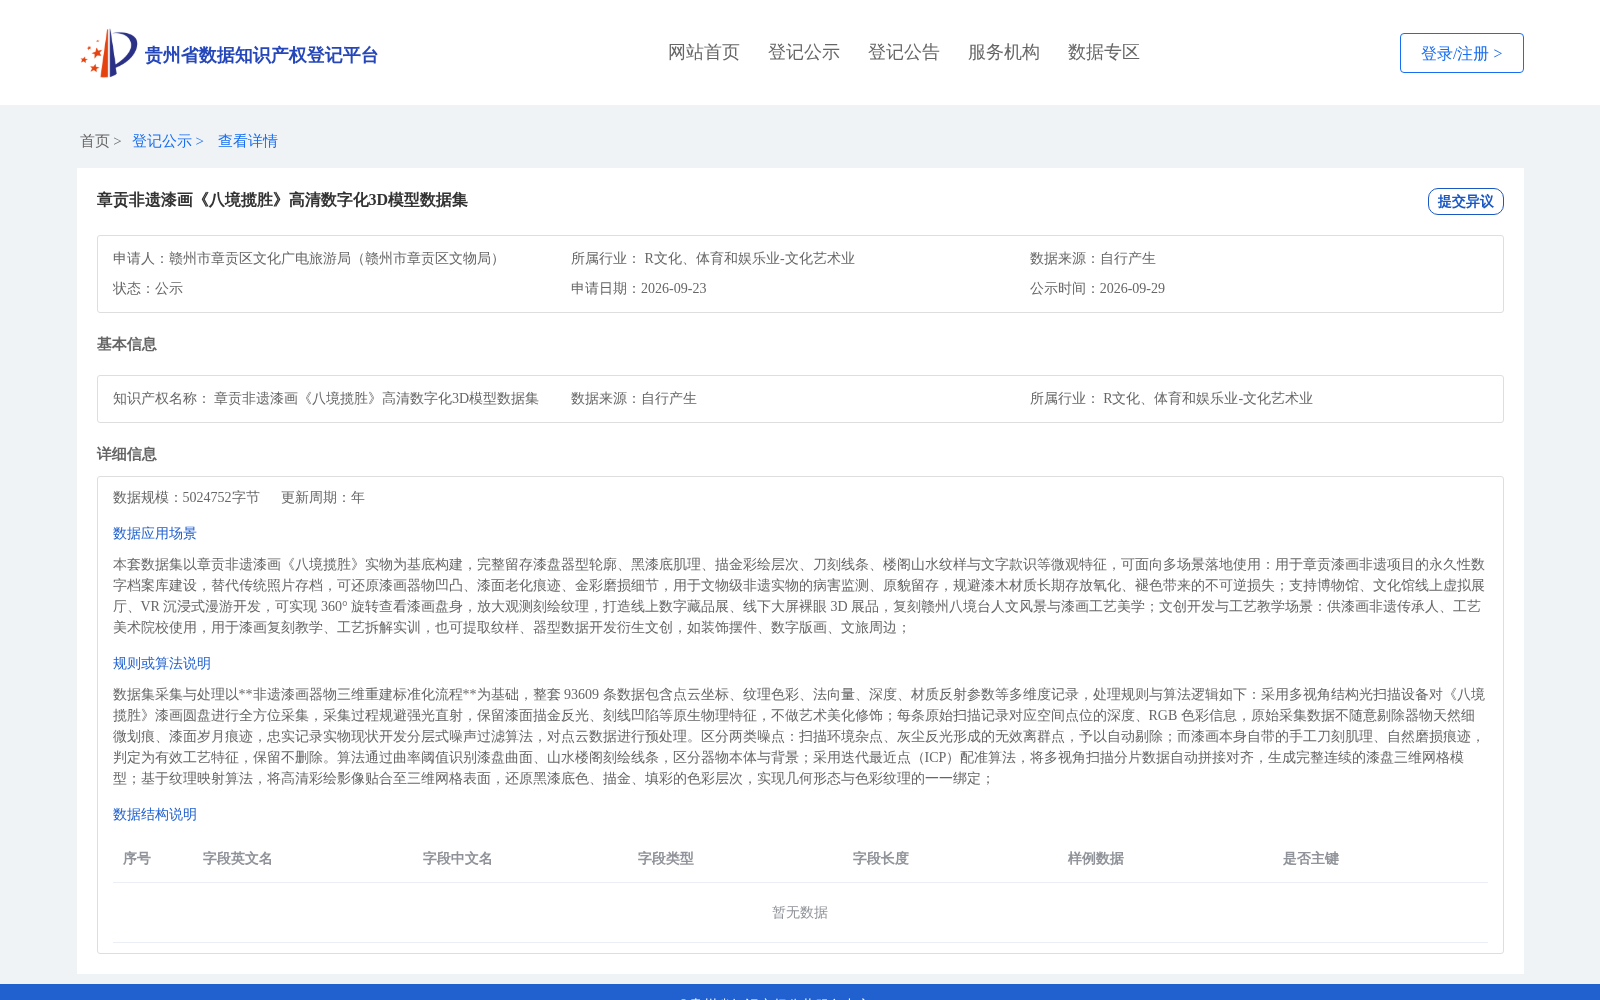Select 服务机构 in the top menu
The image size is (1600, 1000).
1004,52
